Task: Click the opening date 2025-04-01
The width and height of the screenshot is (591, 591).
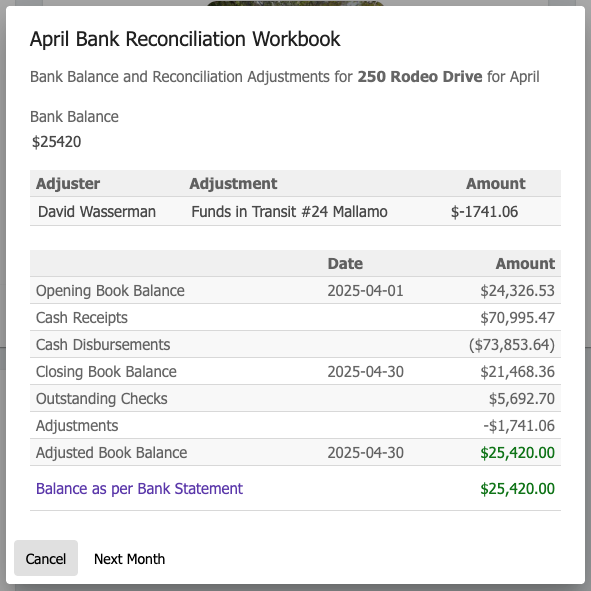Action: pyautogui.click(x=365, y=291)
